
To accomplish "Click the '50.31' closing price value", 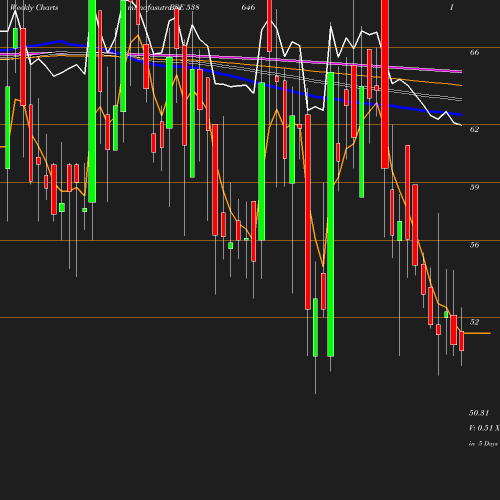I will pos(479,413).
